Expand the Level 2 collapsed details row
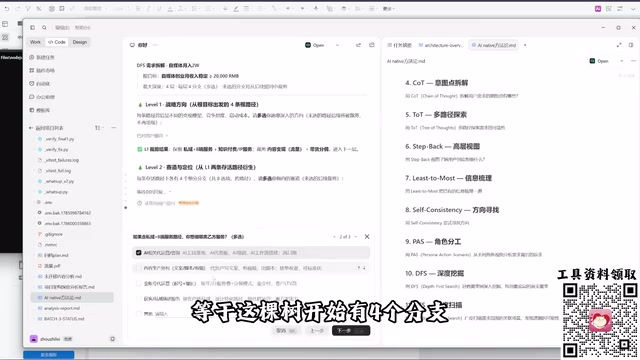The height and width of the screenshot is (360, 640). tap(154, 192)
